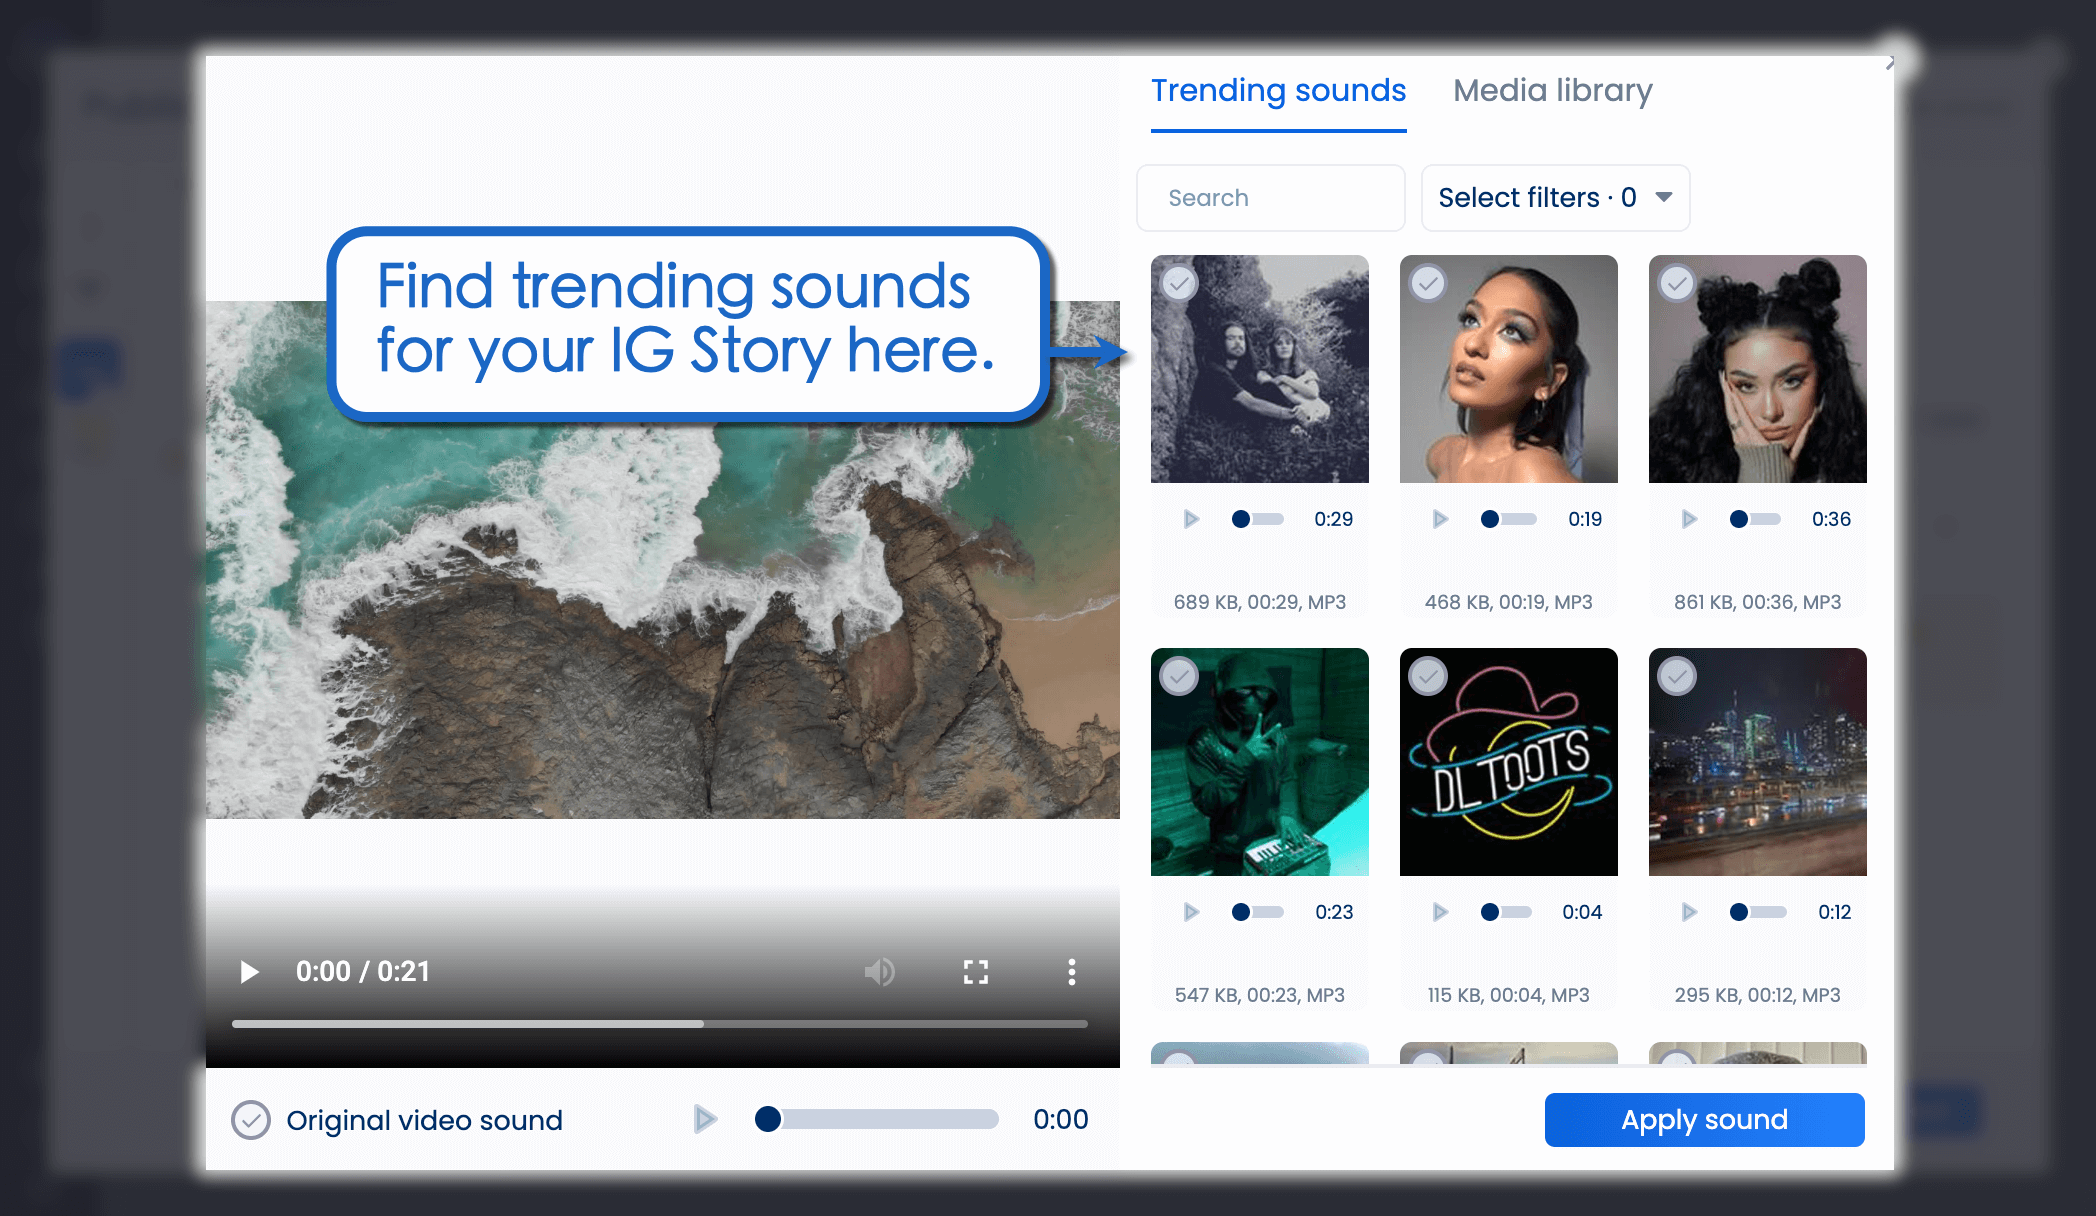
Task: Toggle the Original video sound option
Action: click(253, 1120)
